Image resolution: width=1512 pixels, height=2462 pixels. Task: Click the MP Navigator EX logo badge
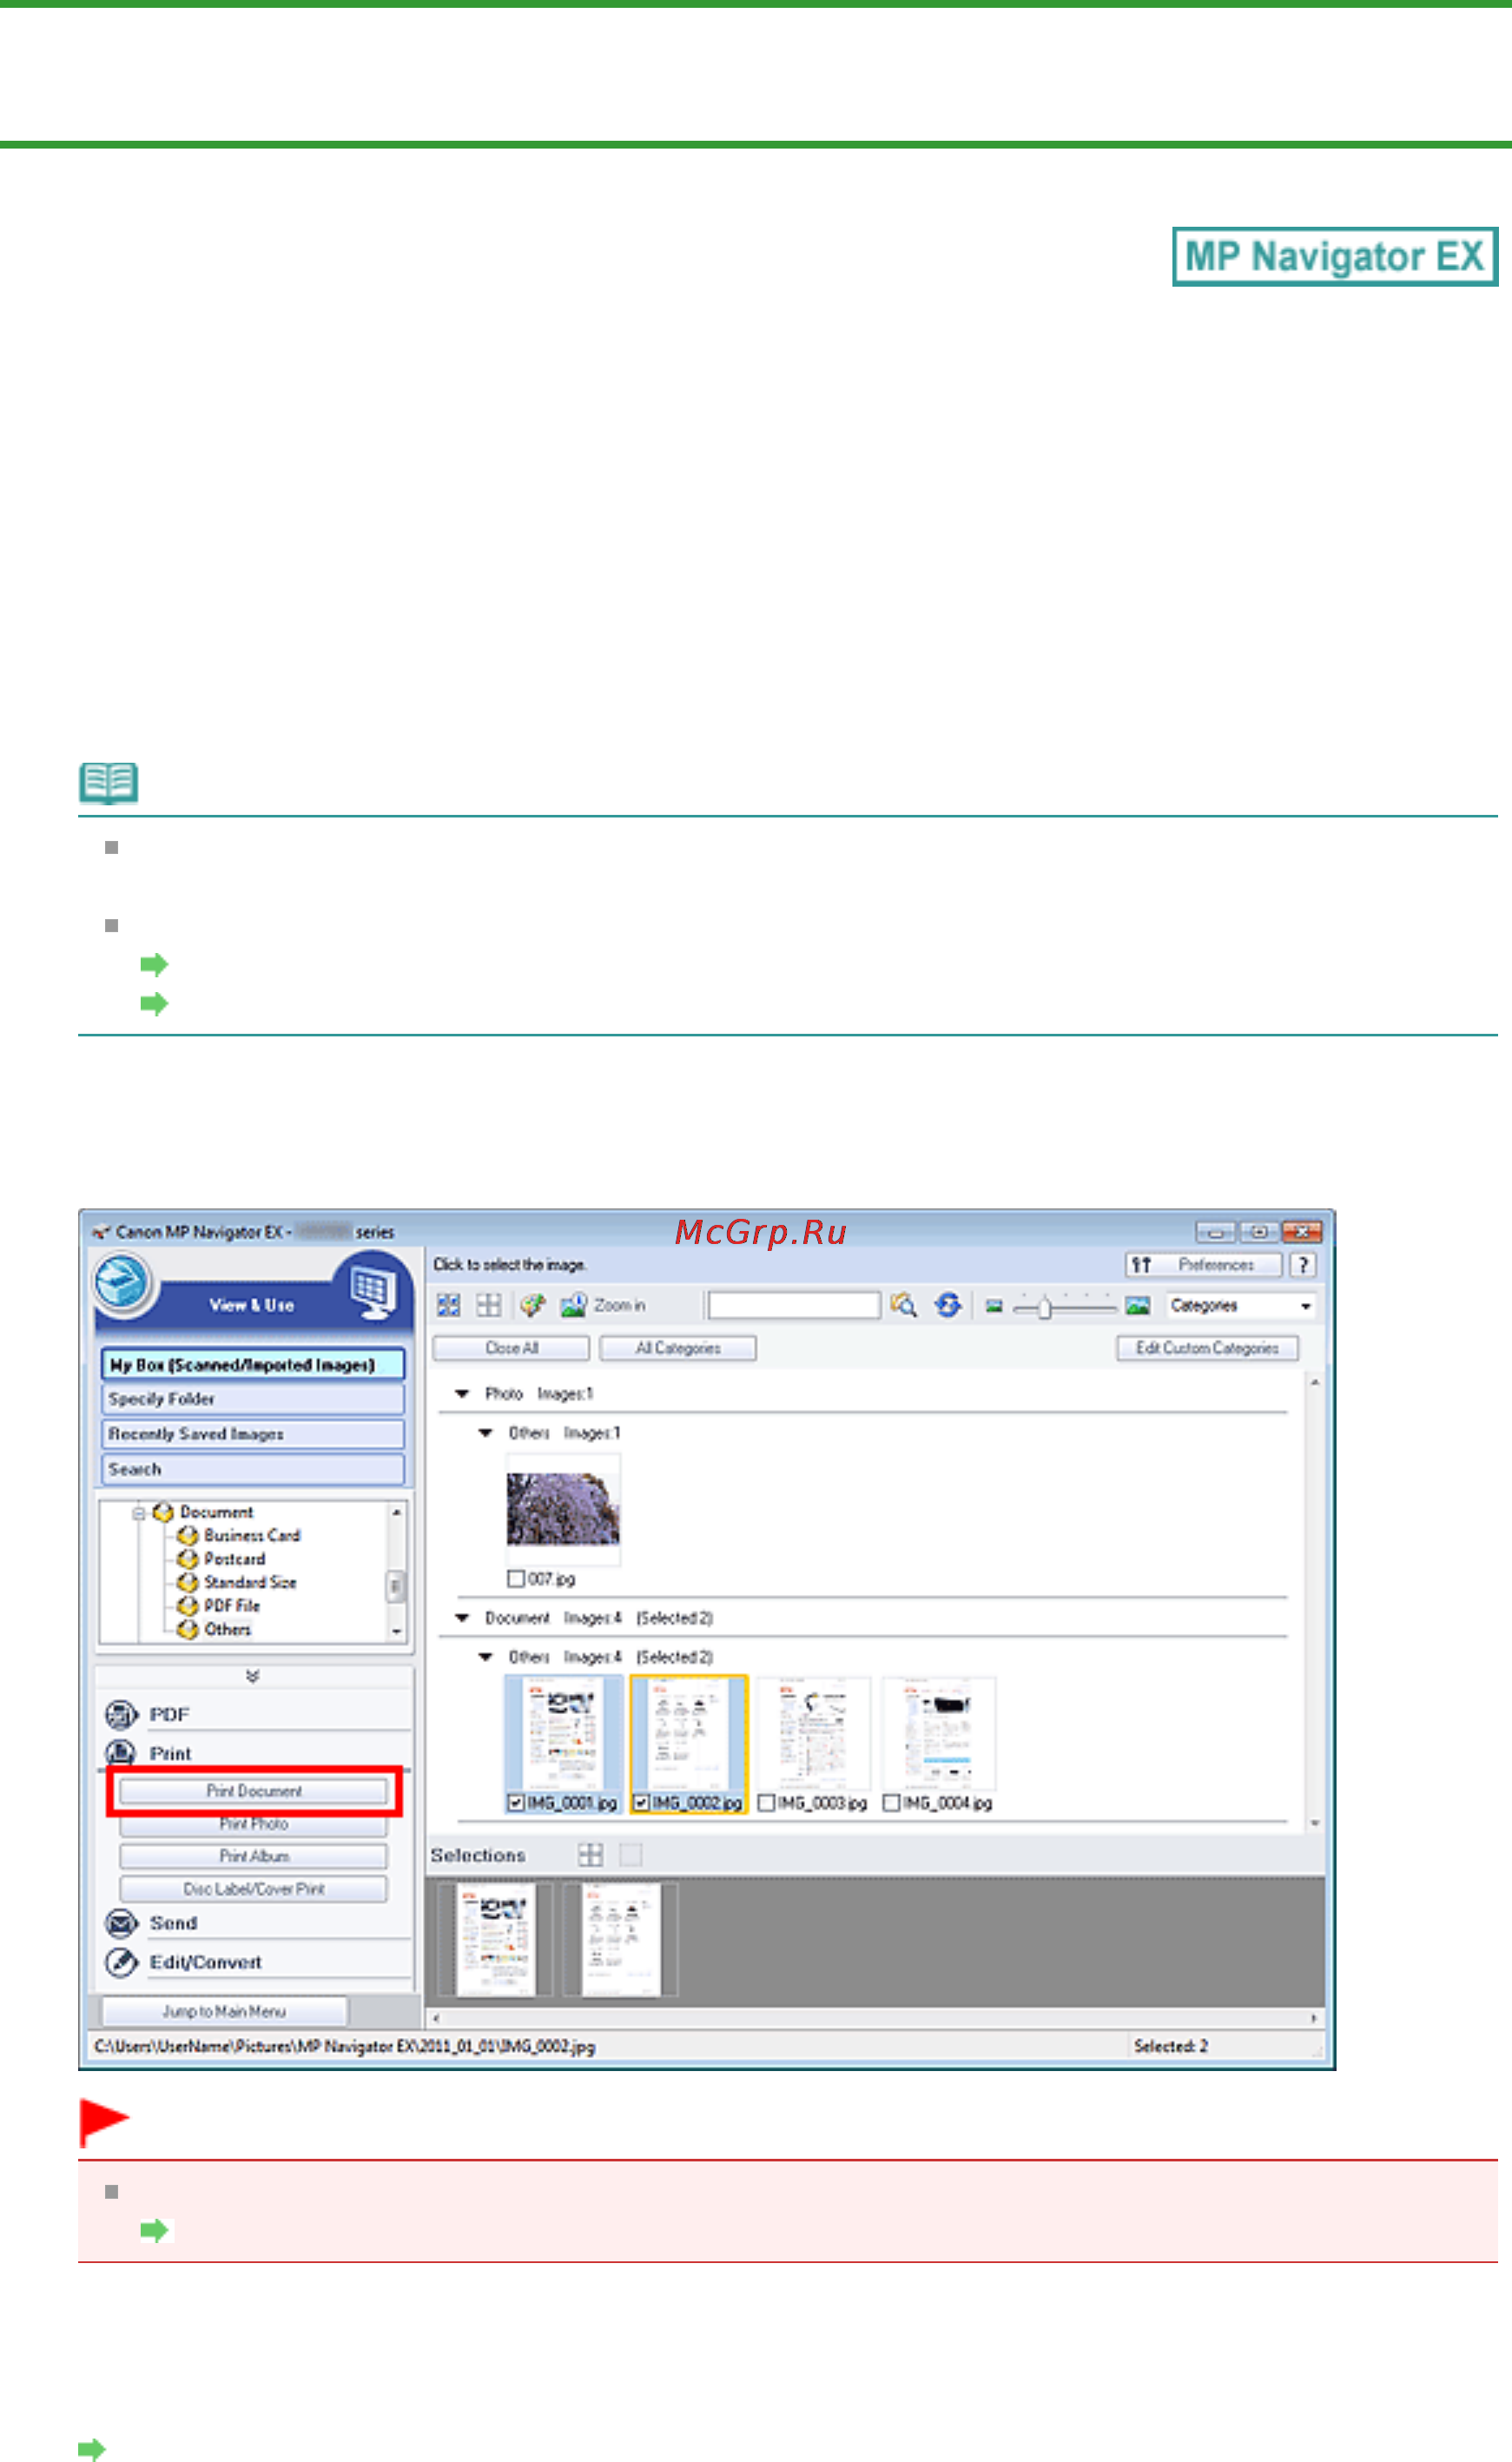click(1335, 257)
